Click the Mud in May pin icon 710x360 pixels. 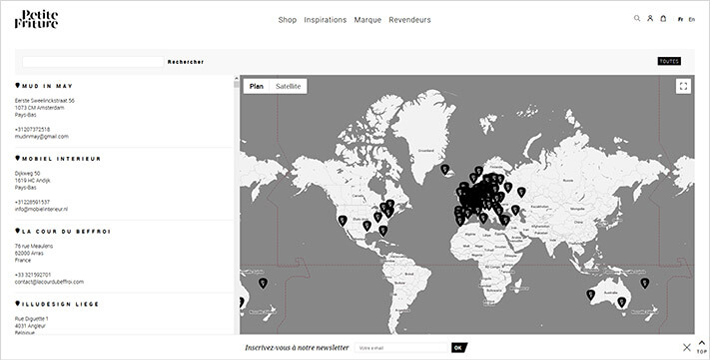[x=18, y=85]
